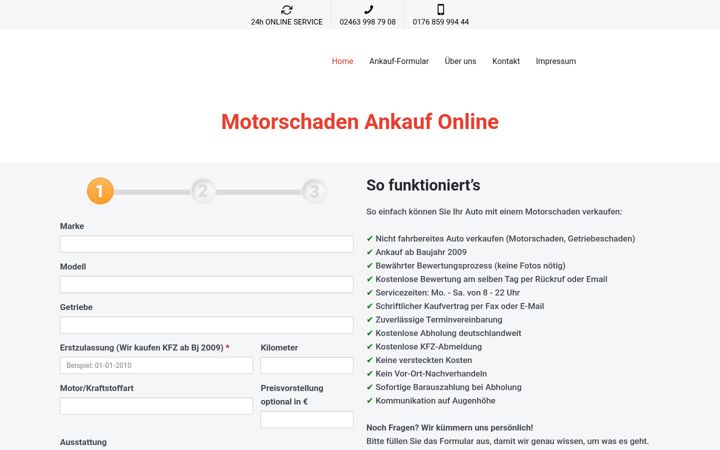This screenshot has height=450, width=720.
Task: Click the checkmark beside 'Bewährter Bewertungsprozess'
Action: pos(370,265)
